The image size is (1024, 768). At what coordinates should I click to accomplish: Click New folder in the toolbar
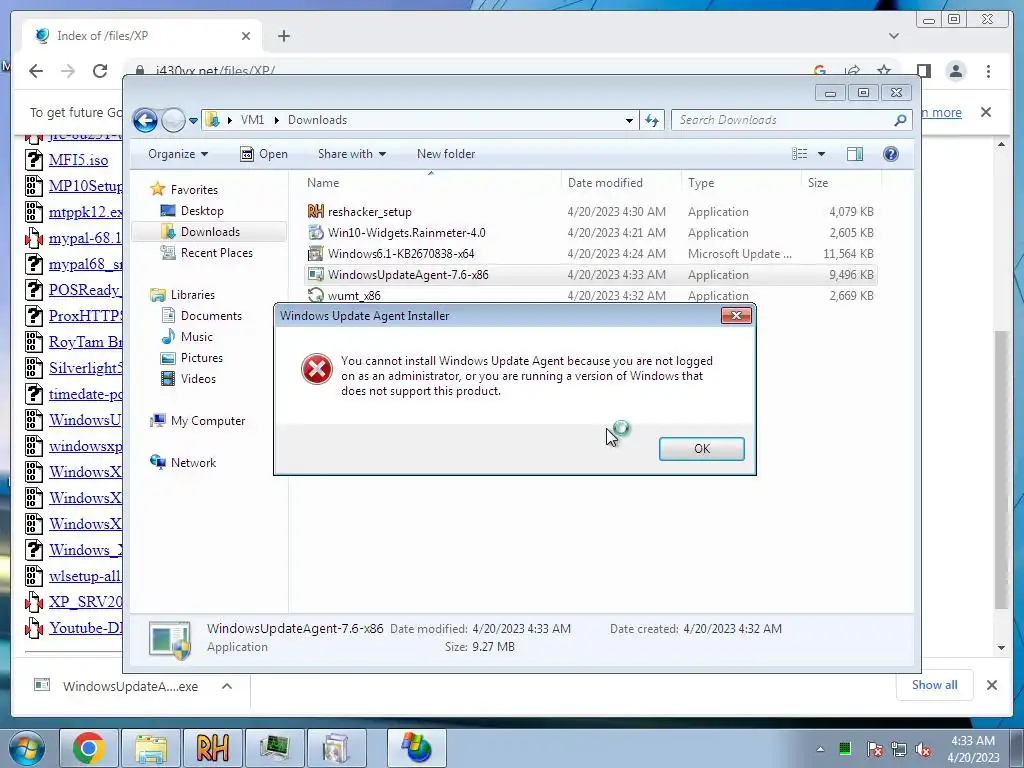click(446, 154)
